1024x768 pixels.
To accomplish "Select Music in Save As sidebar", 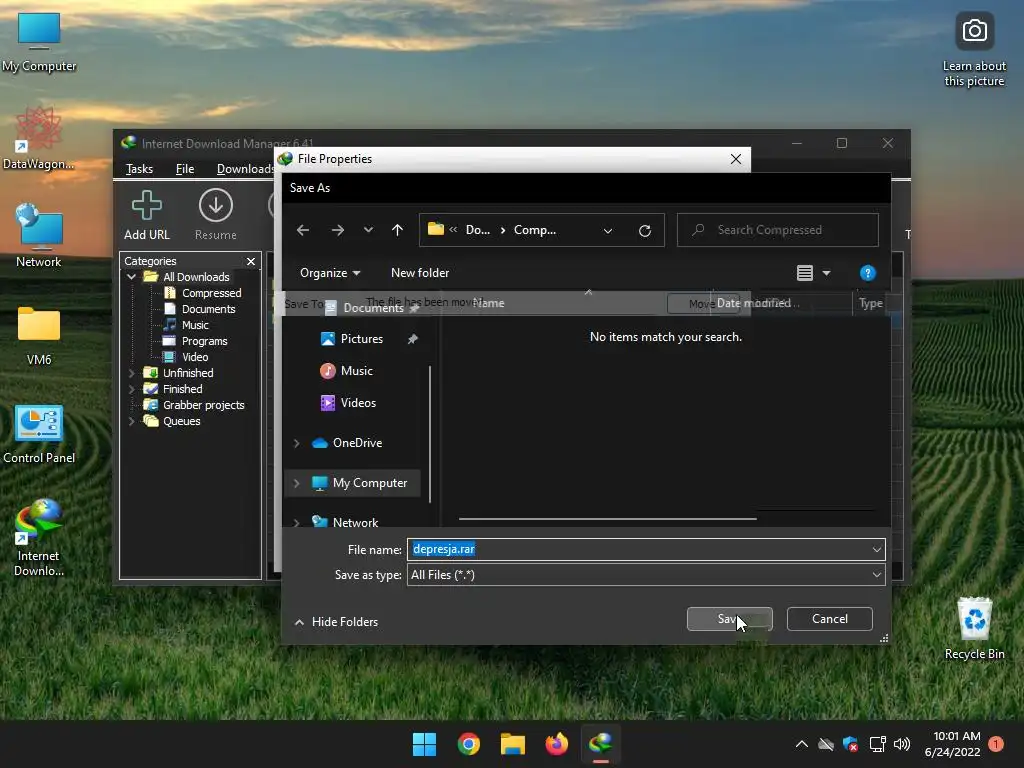I will pyautogui.click(x=356, y=371).
